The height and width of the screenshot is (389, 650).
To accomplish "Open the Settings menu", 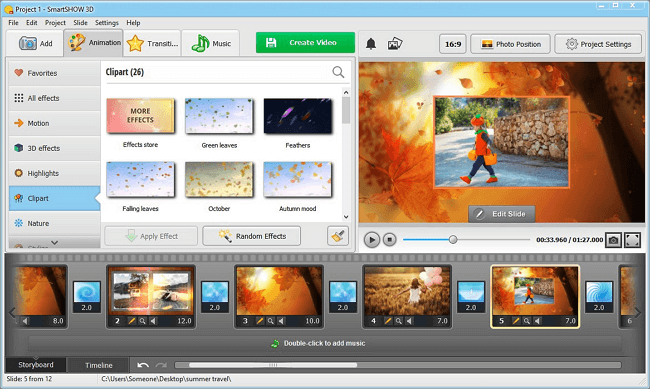I will 107,23.
